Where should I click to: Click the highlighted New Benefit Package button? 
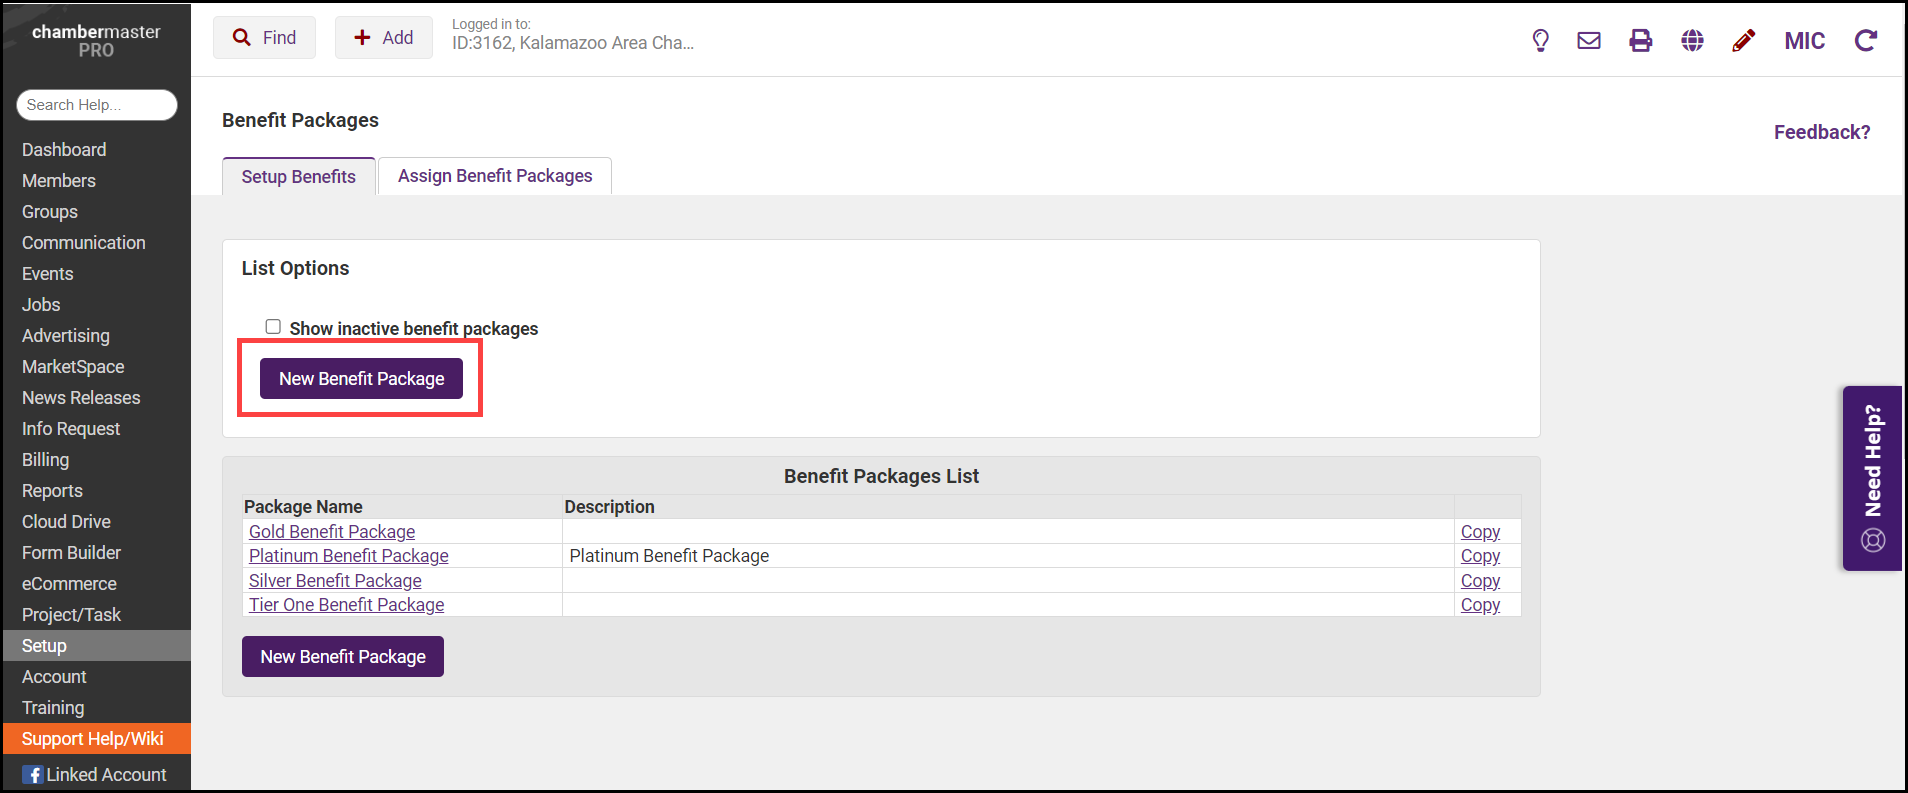[361, 379]
